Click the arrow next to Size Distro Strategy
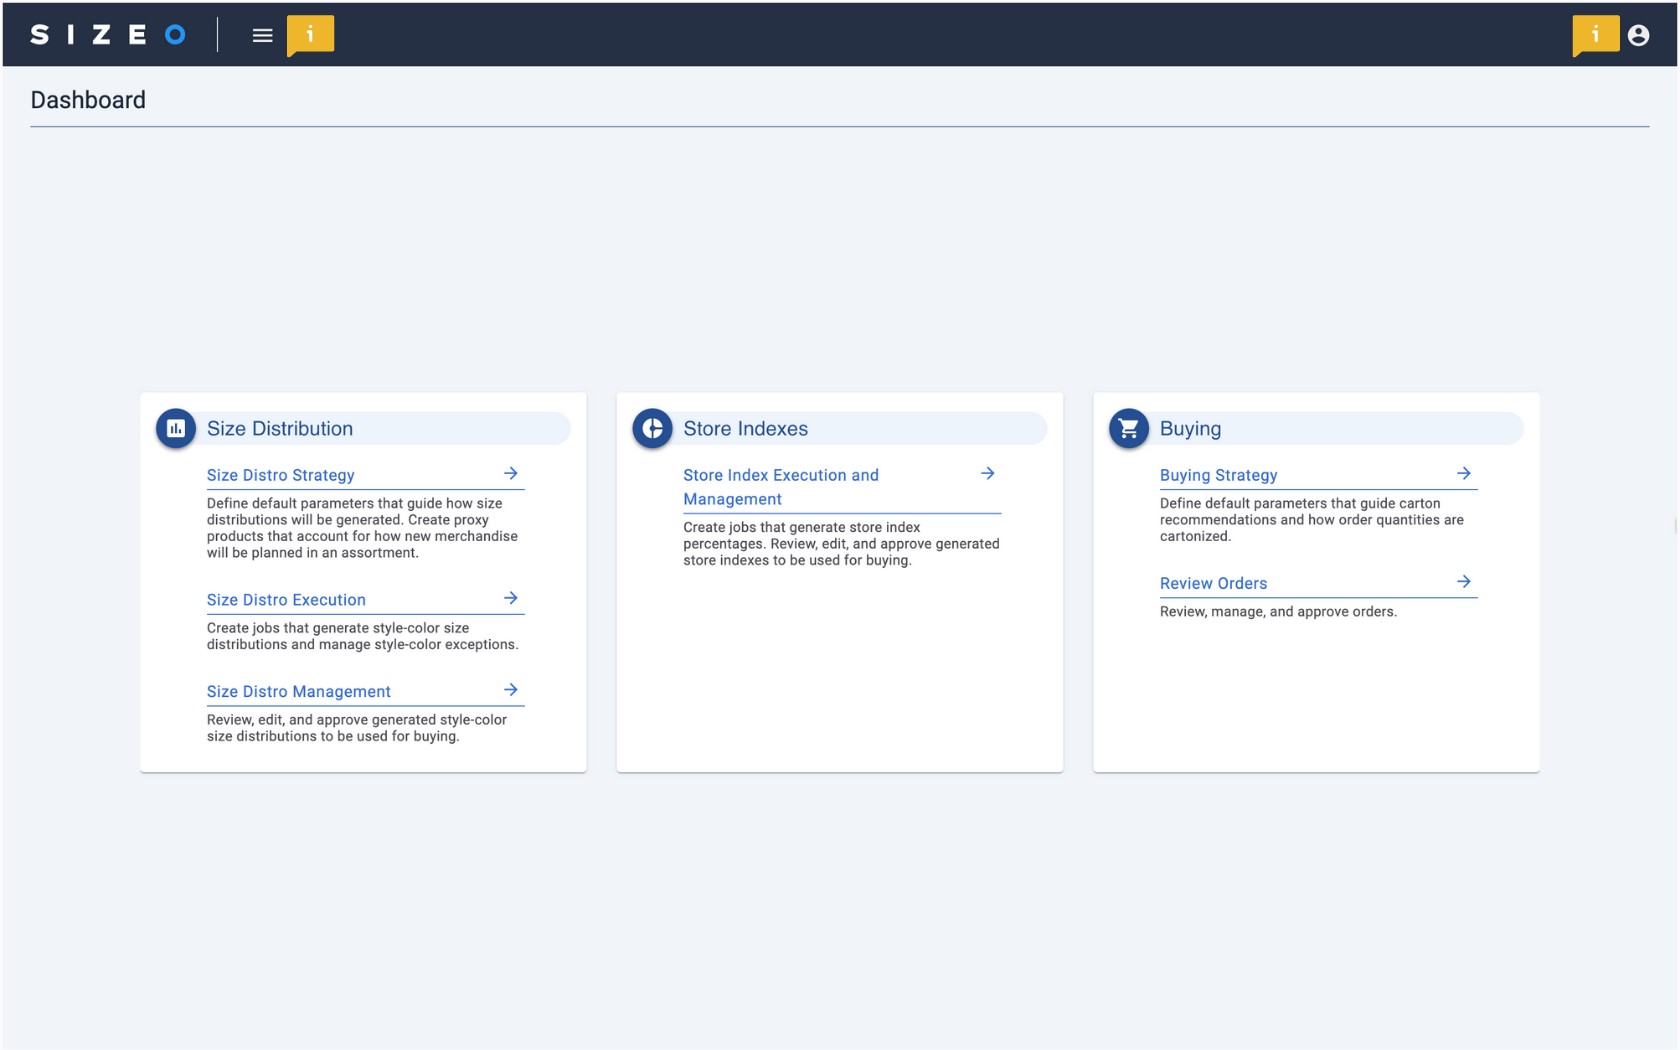Viewport: 1680px width, 1050px height. click(x=511, y=473)
